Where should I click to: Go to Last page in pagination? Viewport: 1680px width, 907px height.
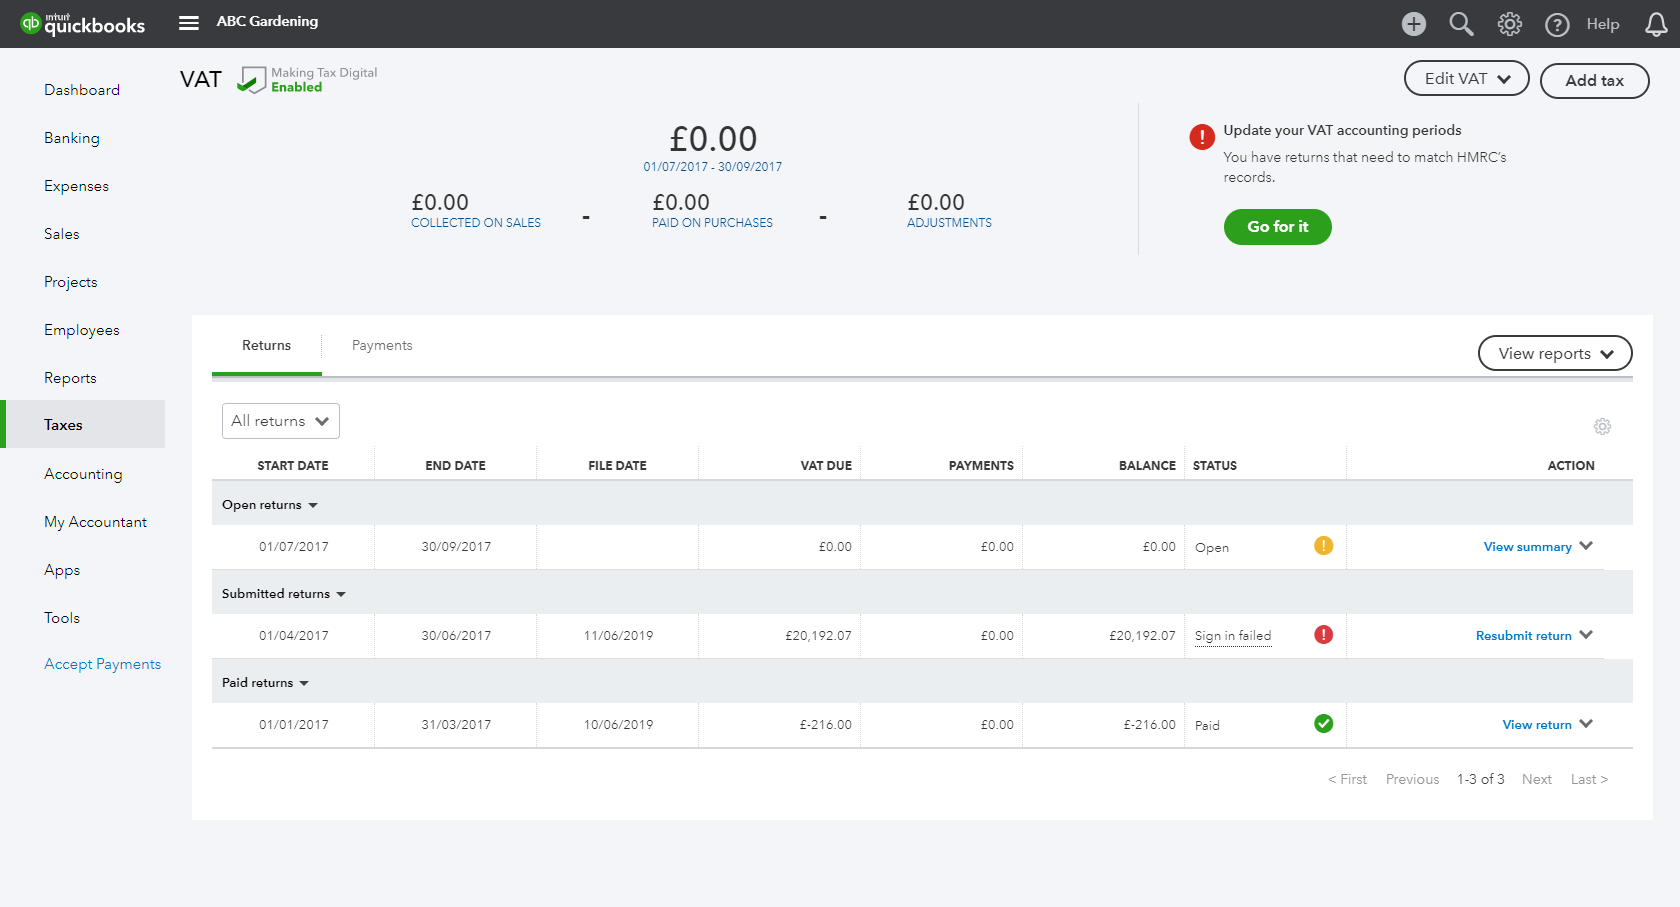[1589, 779]
